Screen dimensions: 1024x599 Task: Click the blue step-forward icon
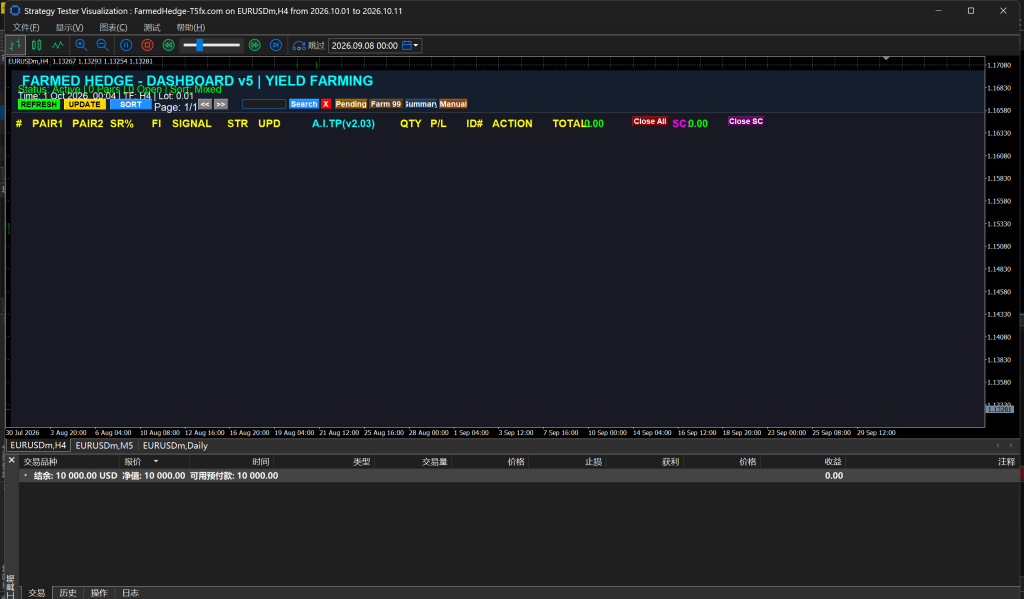coord(276,45)
